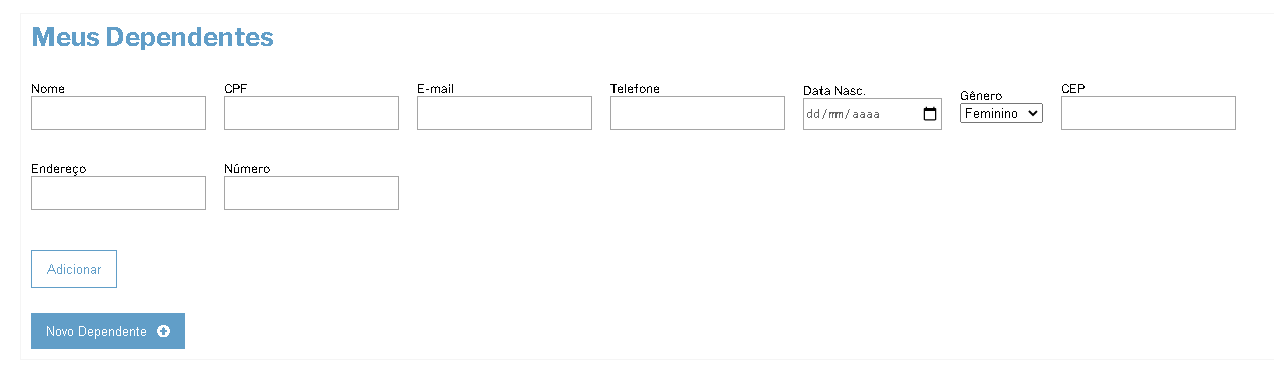Click the Adicionar button
Screen dimensions: 1274x376
click(74, 269)
